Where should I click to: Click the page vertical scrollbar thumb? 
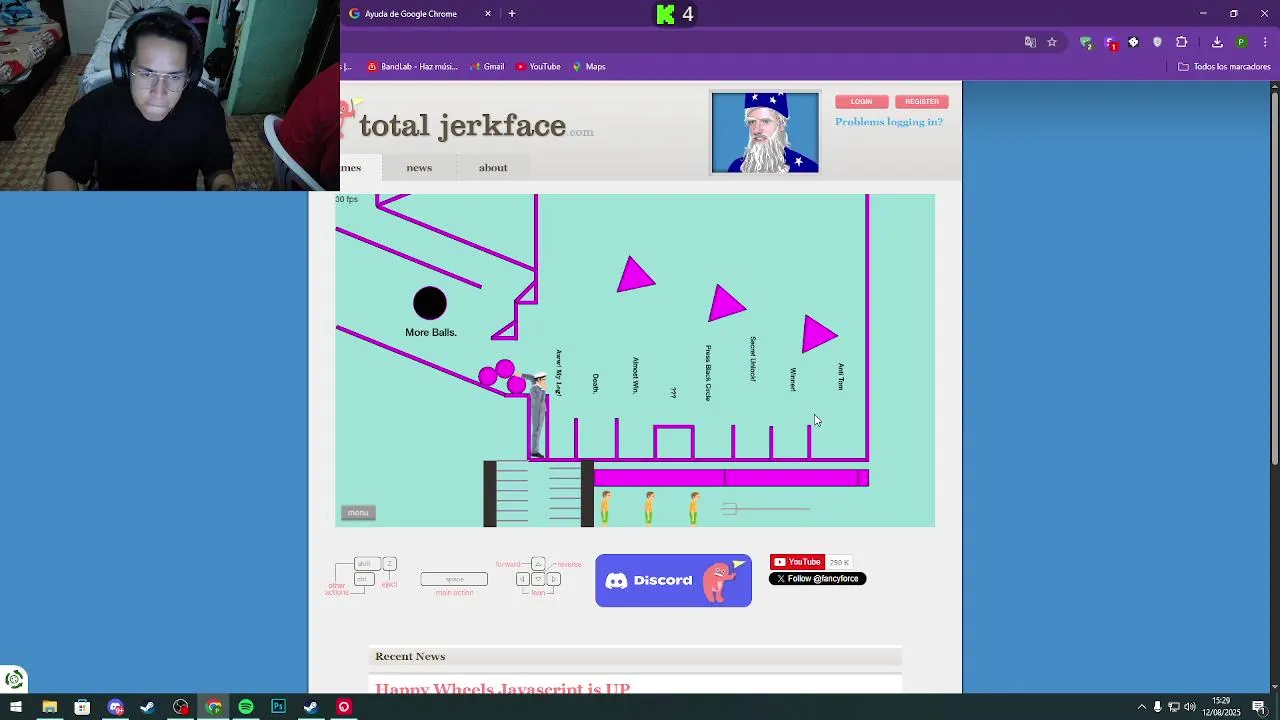tap(1274, 278)
